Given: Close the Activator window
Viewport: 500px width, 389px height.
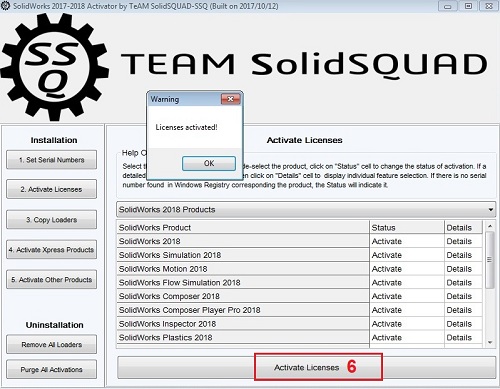Looking at the screenshot, I should (489, 6).
